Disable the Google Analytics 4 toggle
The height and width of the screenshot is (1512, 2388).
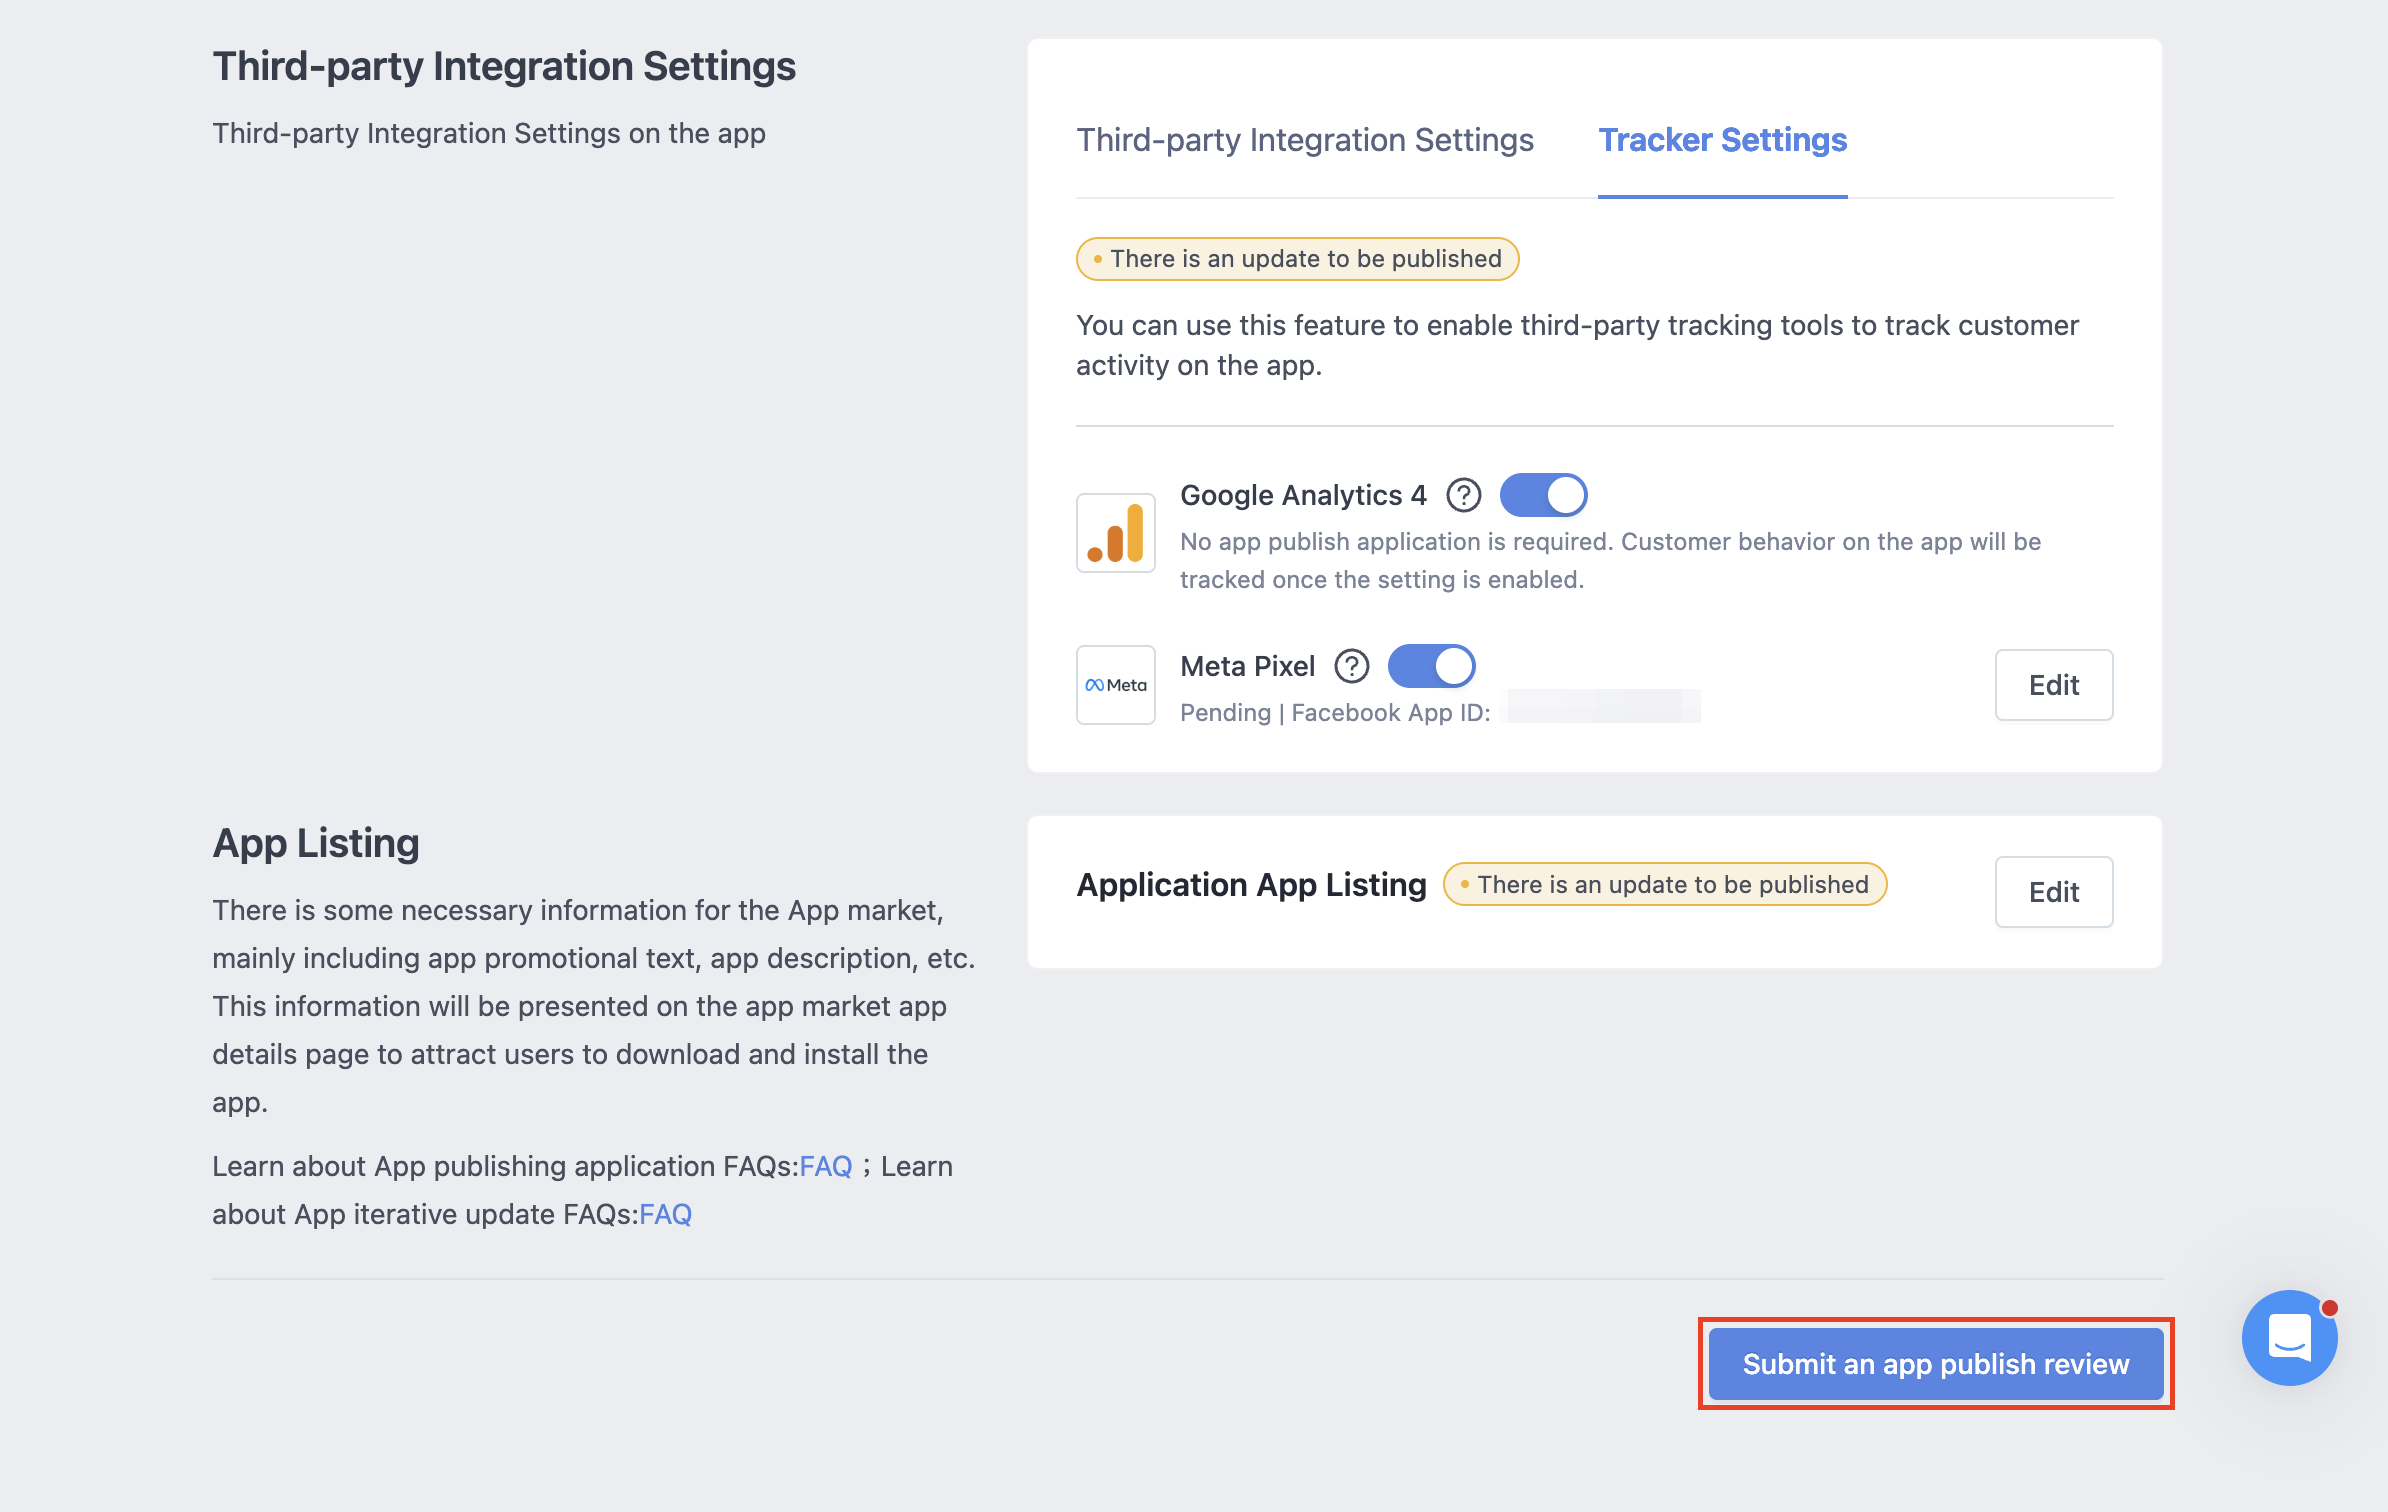coord(1543,495)
